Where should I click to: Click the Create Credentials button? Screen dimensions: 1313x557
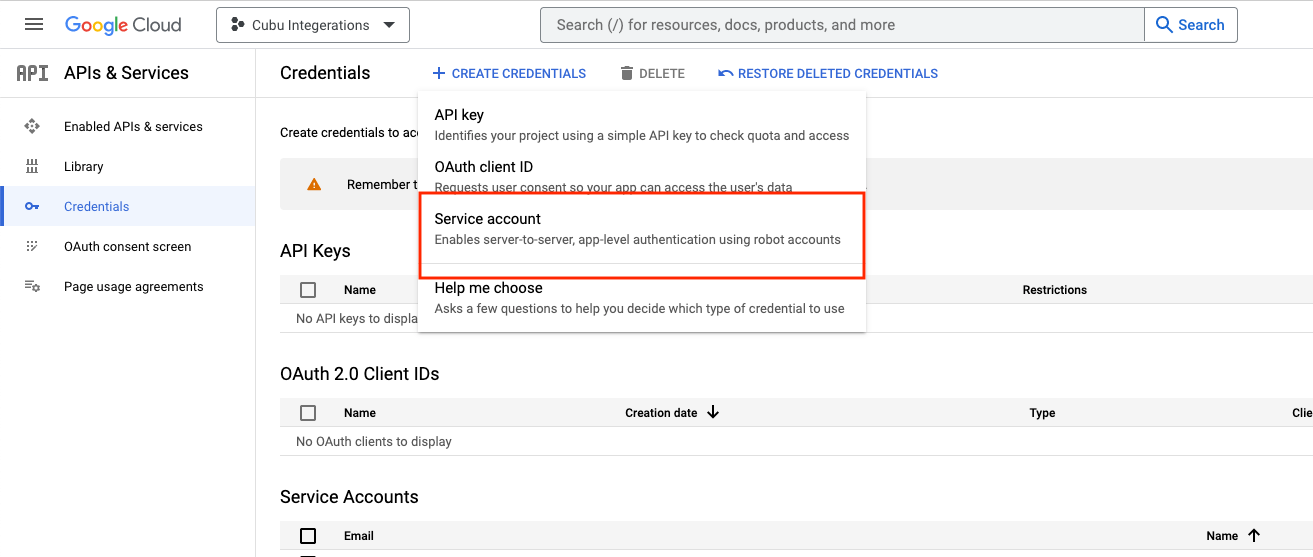pos(509,74)
